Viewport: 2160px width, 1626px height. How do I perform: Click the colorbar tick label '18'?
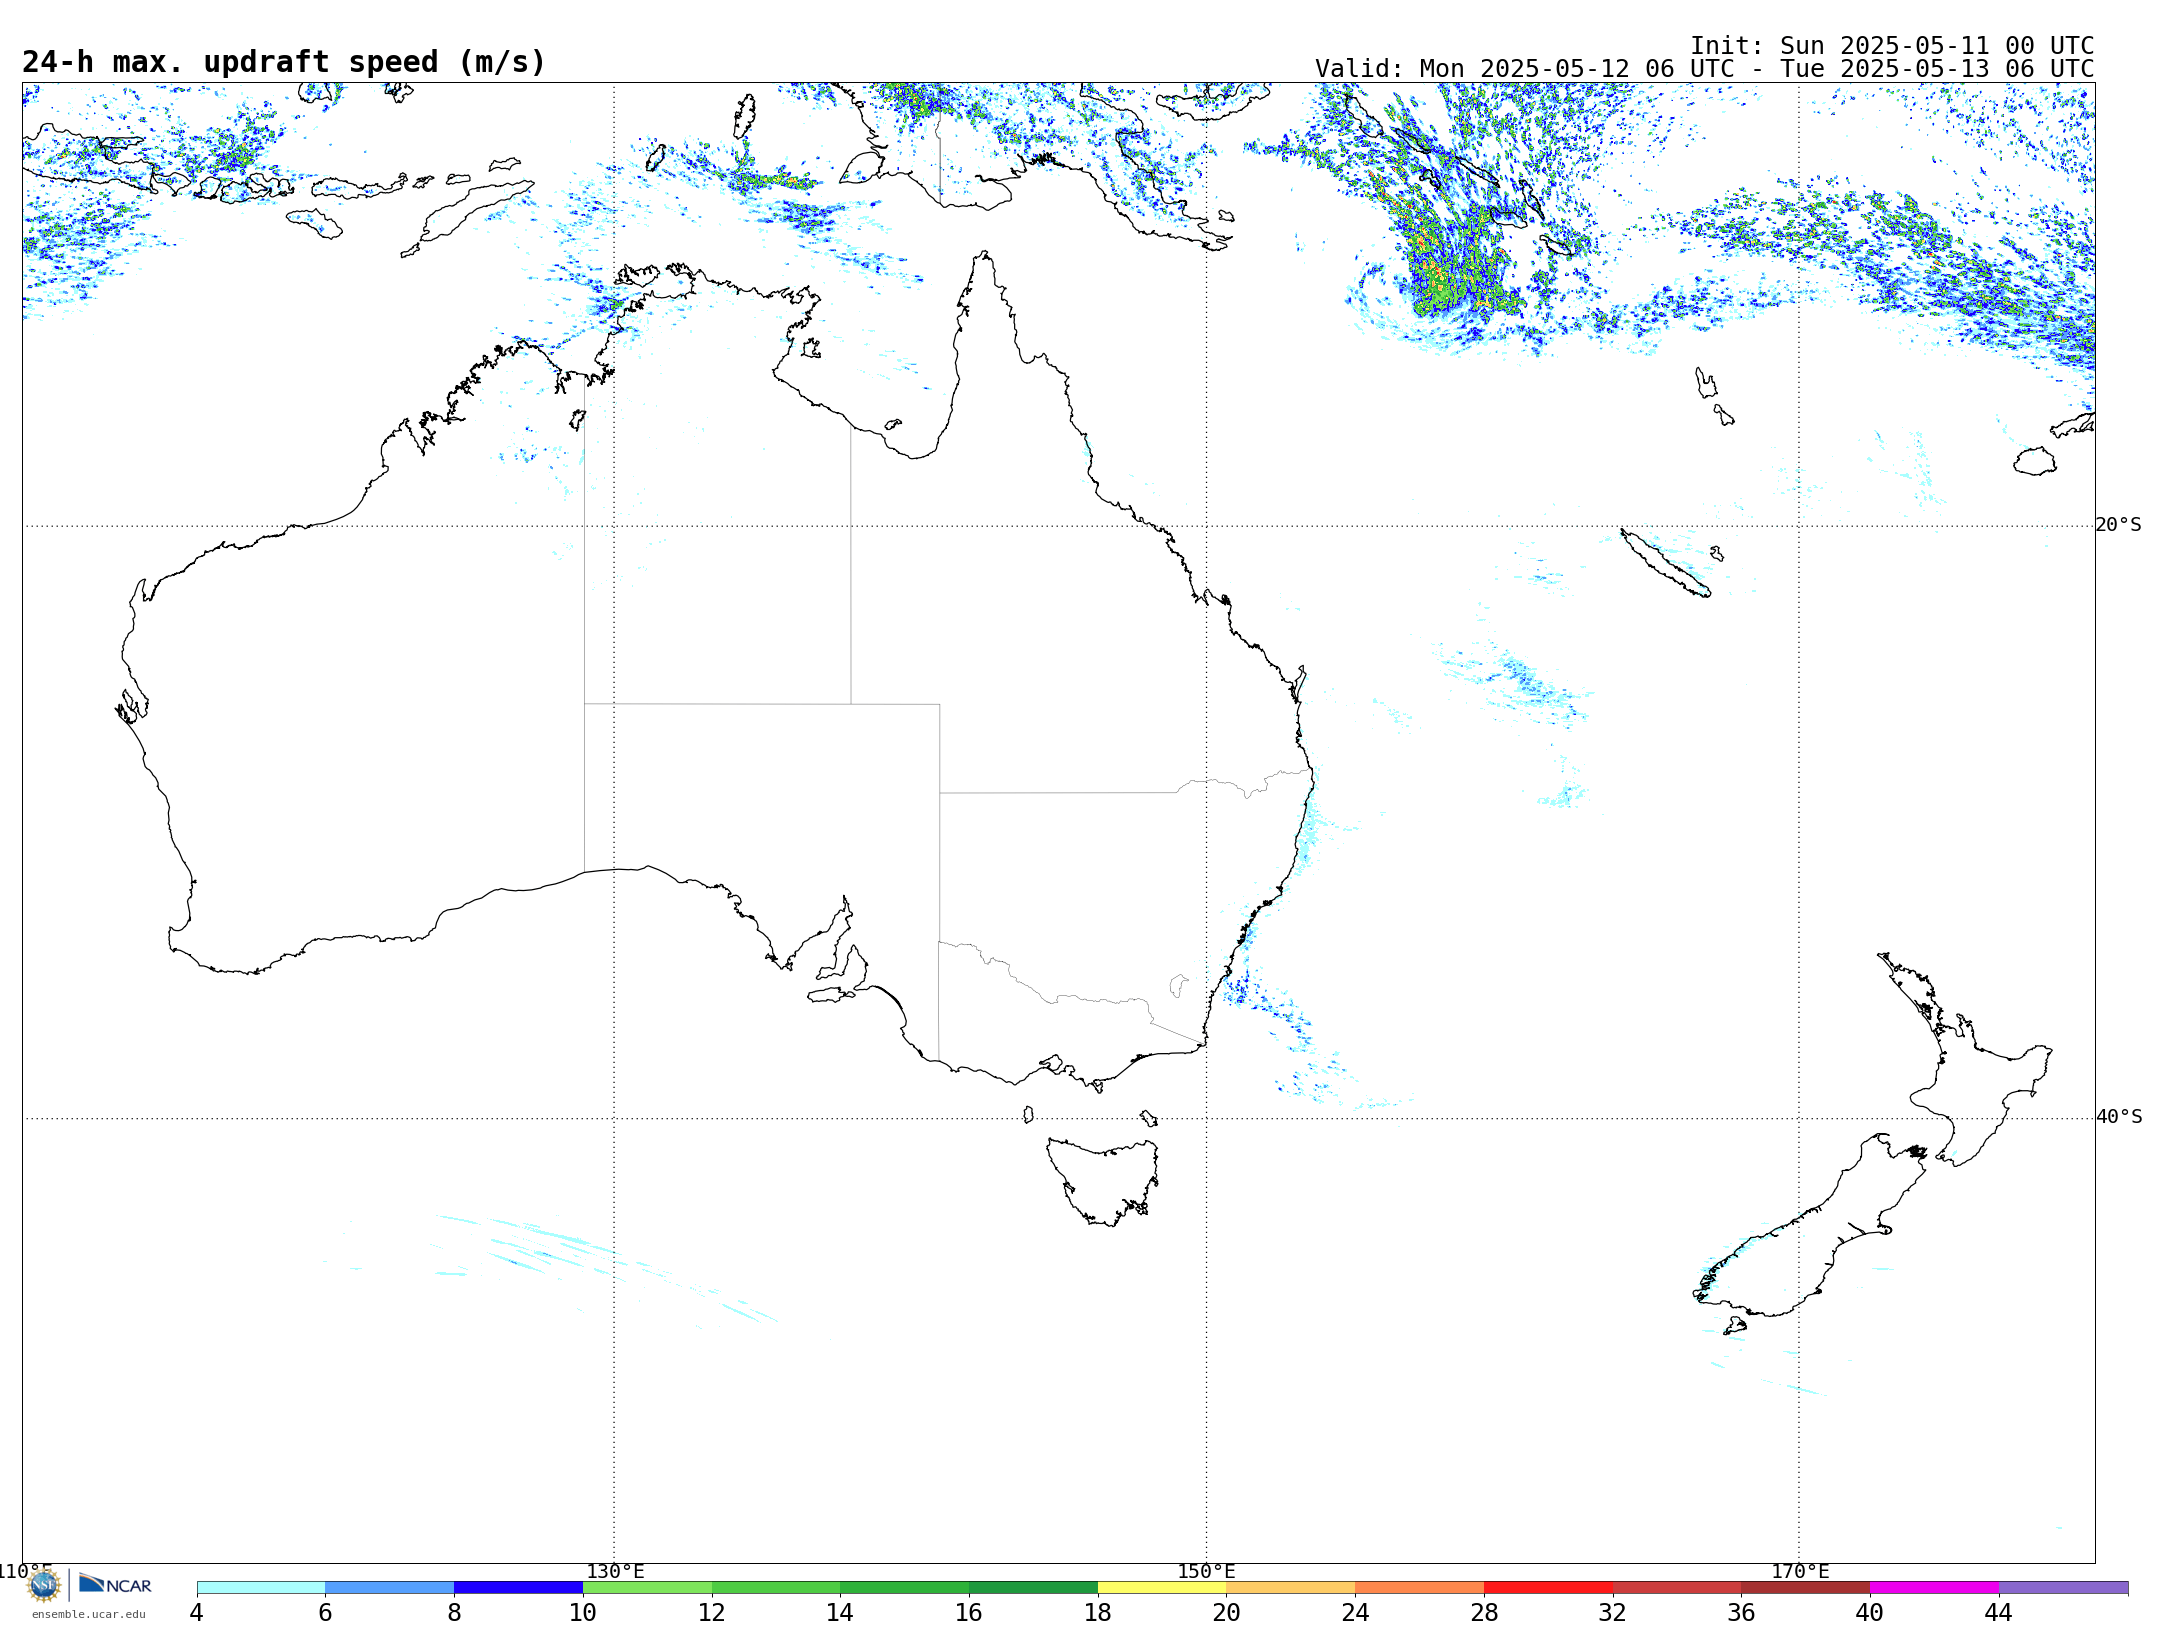tap(1098, 1612)
